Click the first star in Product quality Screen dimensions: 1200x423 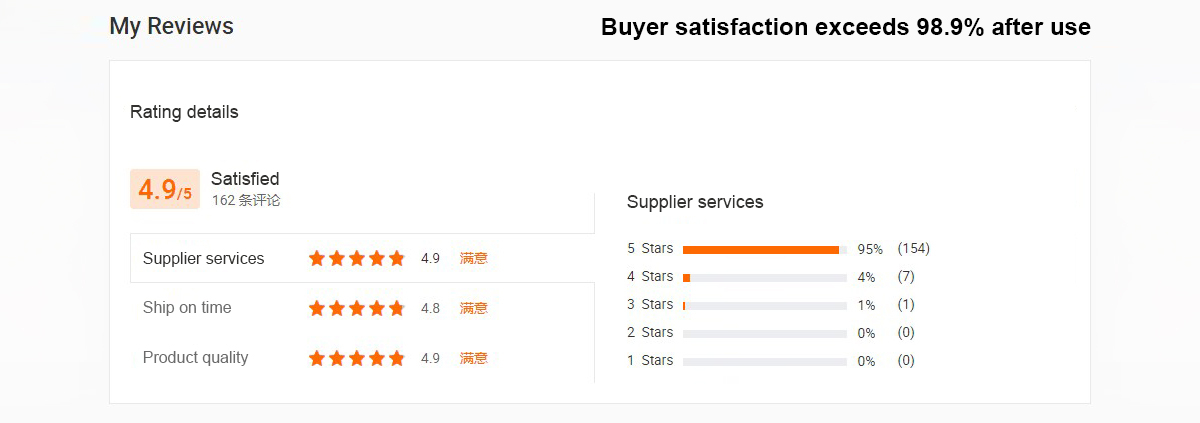[x=317, y=358]
